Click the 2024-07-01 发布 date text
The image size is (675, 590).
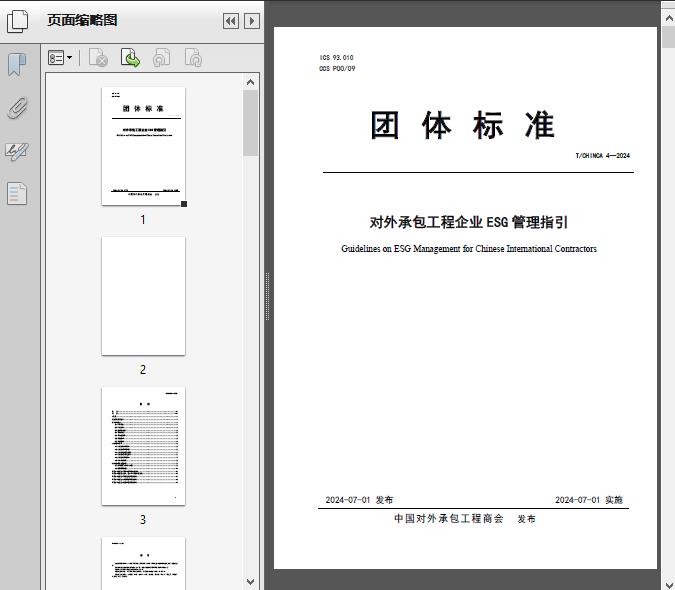click(359, 500)
